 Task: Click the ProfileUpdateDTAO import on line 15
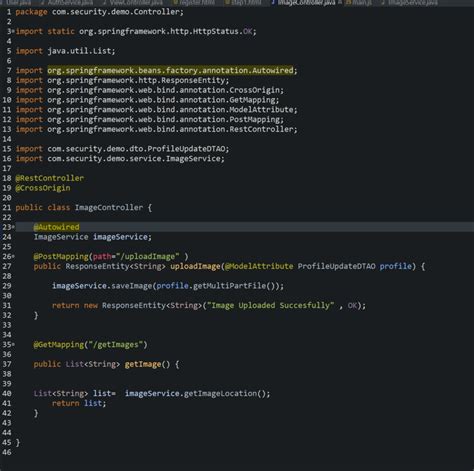[x=136, y=149]
